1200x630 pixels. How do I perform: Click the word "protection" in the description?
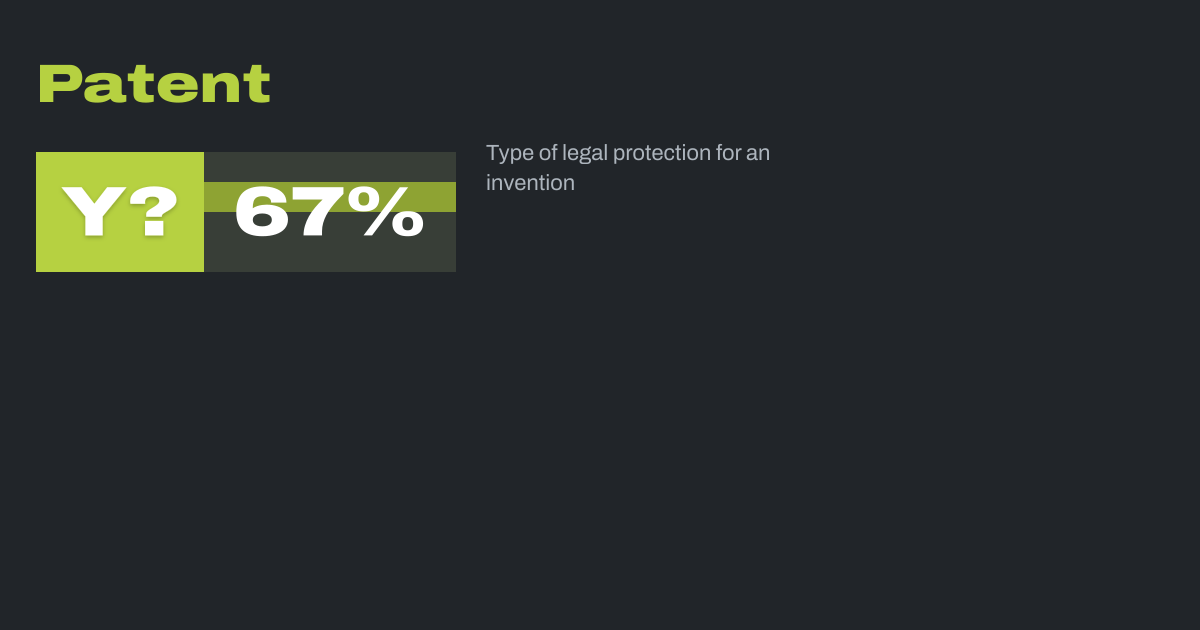click(x=662, y=154)
